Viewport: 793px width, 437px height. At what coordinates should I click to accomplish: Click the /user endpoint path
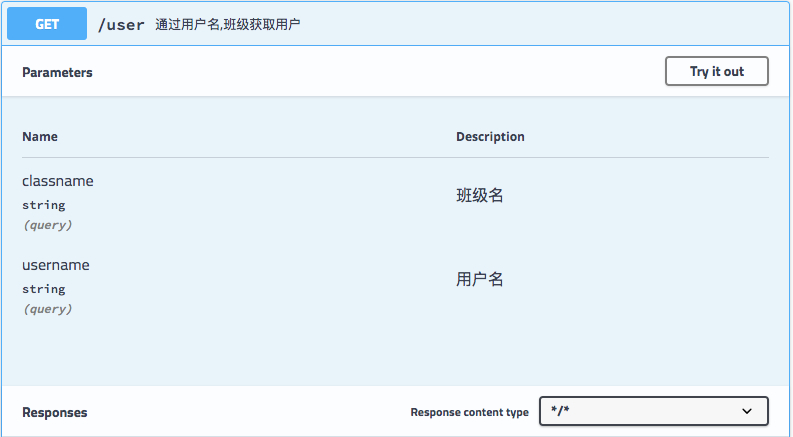tap(120, 25)
